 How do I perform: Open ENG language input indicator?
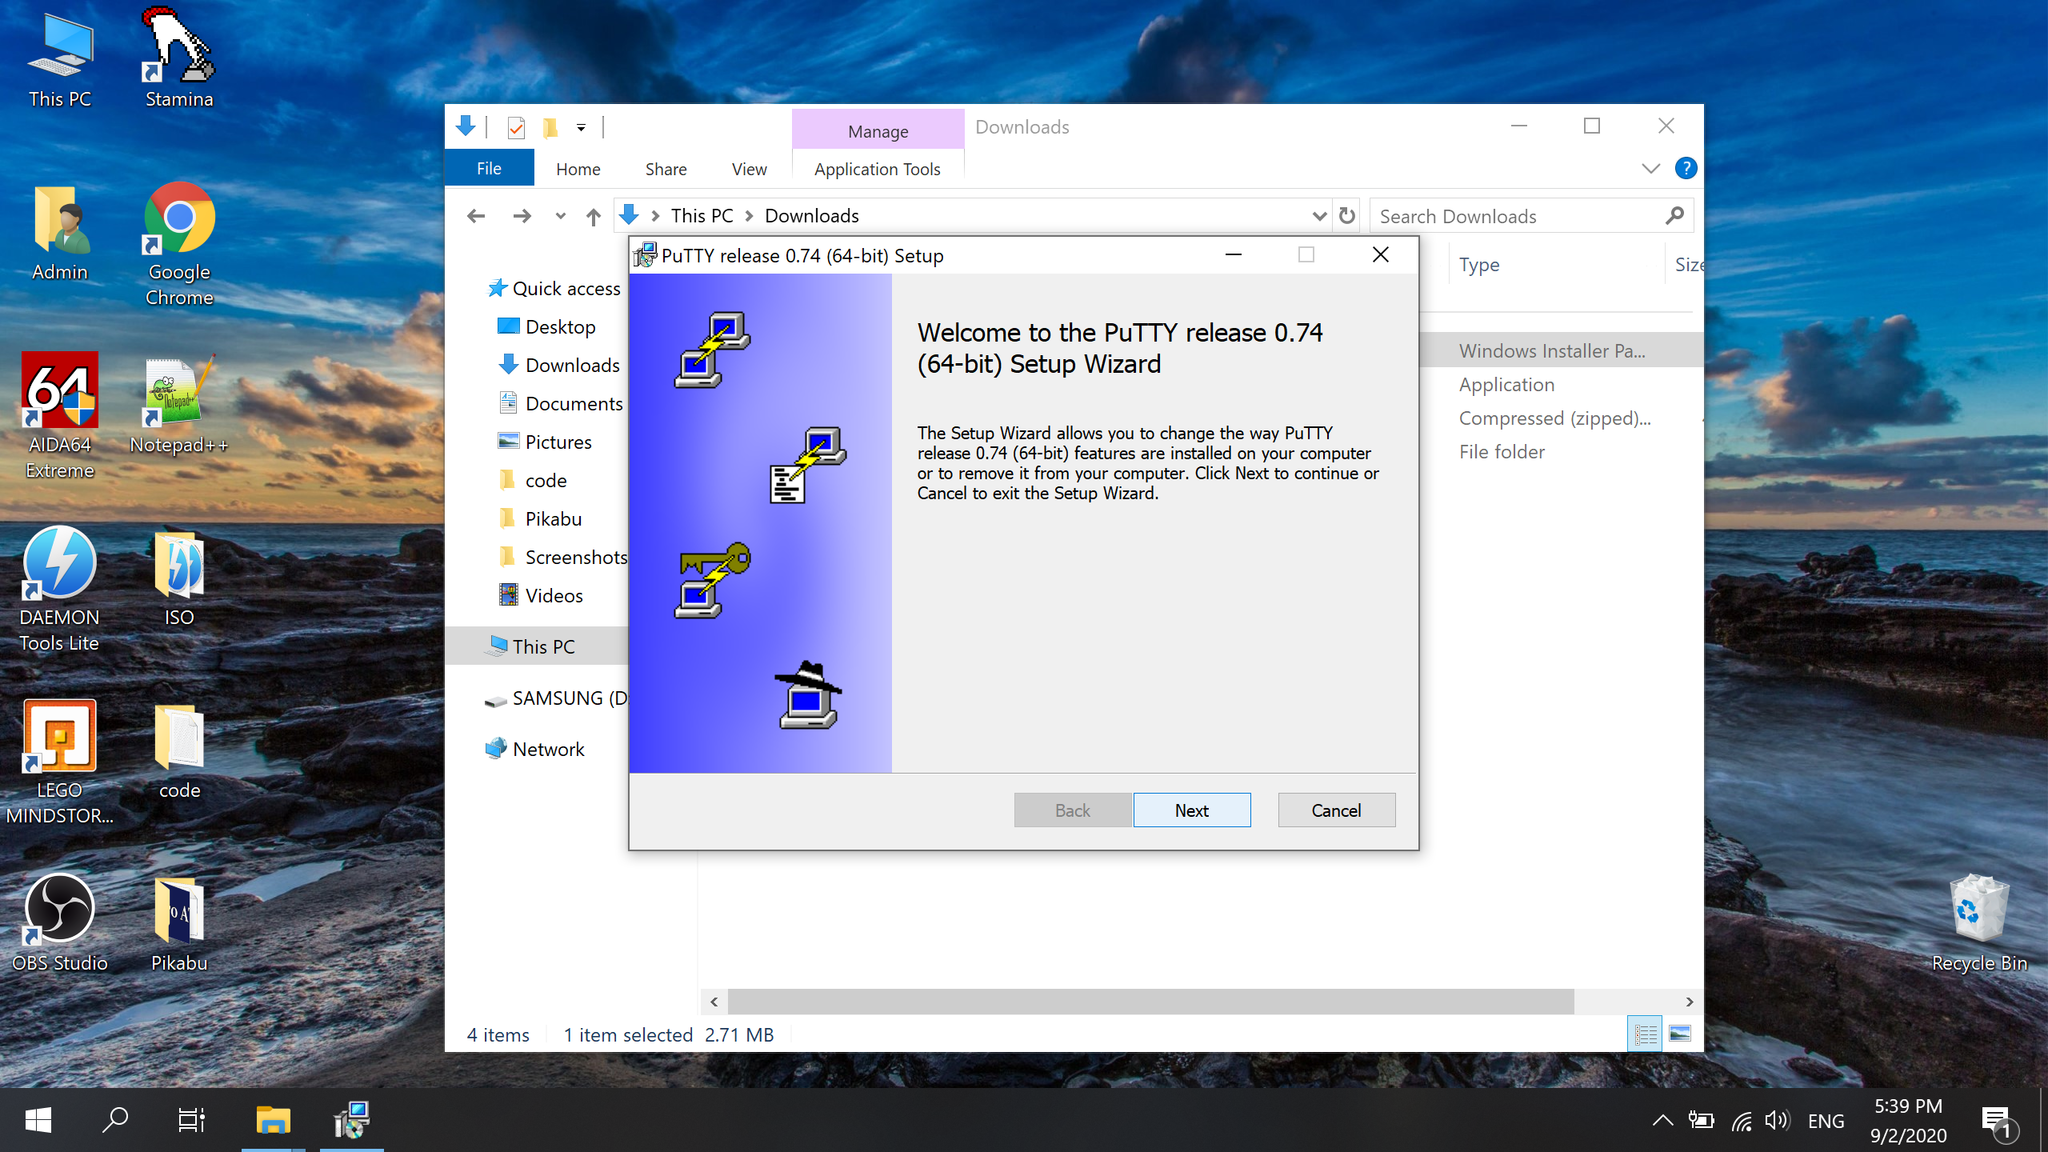pyautogui.click(x=1826, y=1121)
